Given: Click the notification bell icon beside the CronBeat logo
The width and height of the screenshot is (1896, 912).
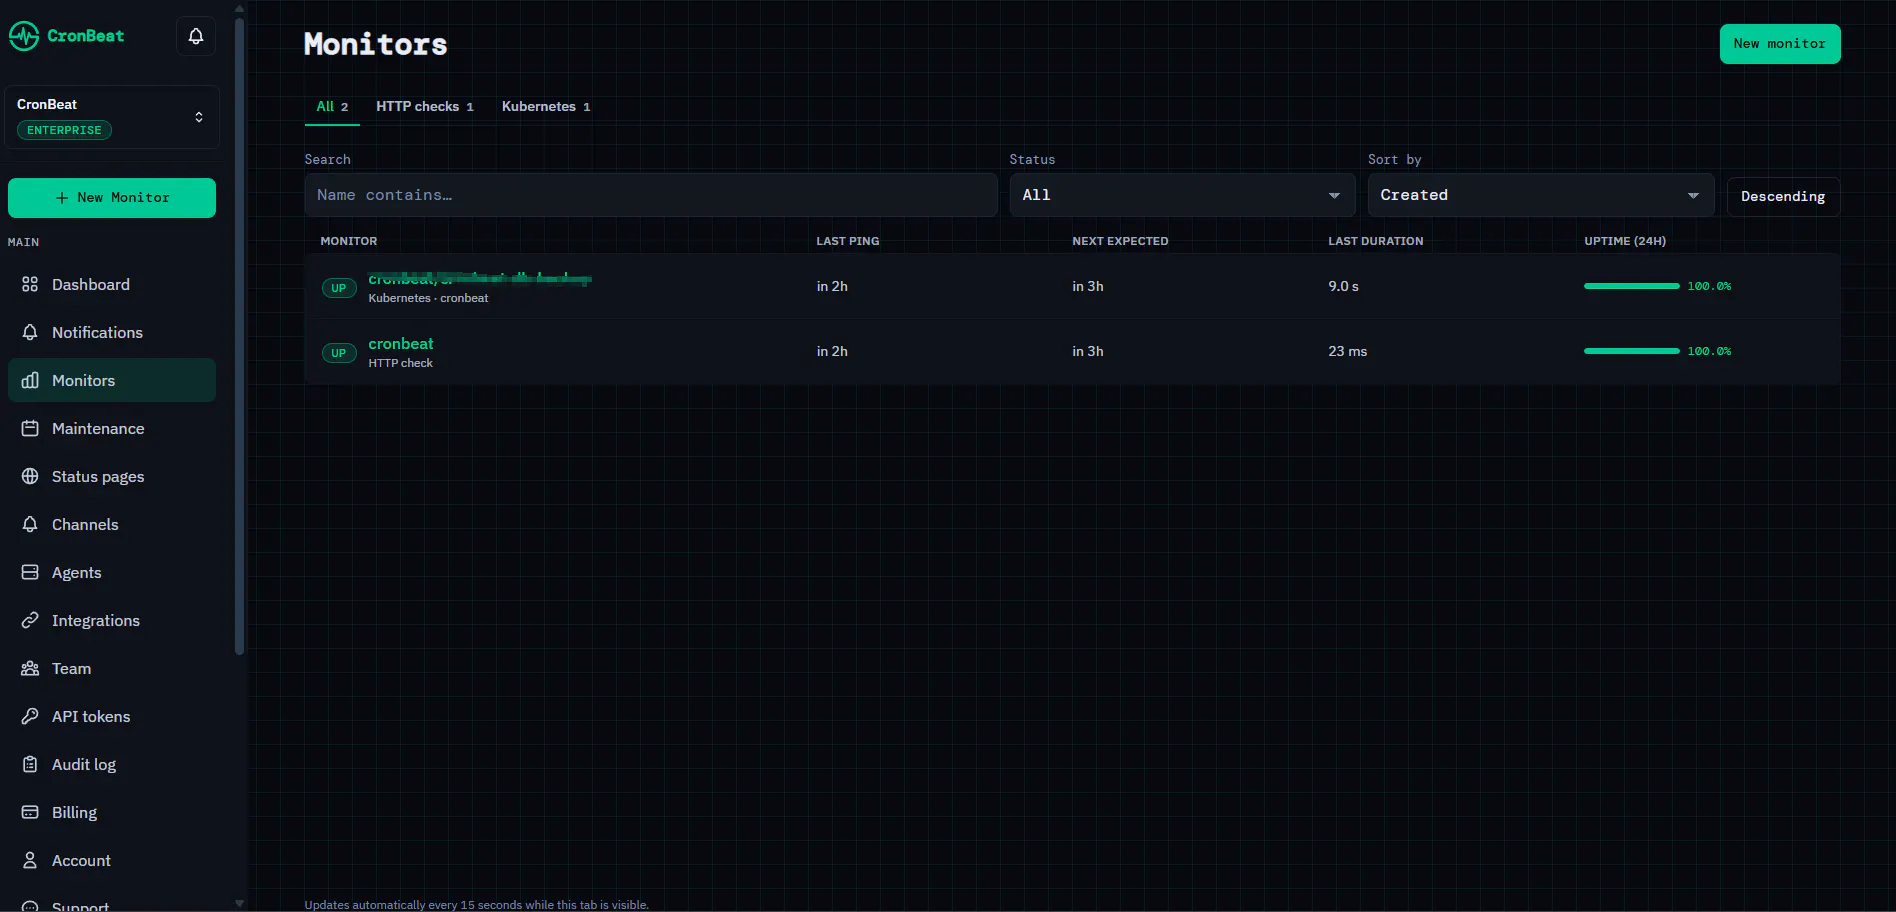Looking at the screenshot, I should coord(196,36).
